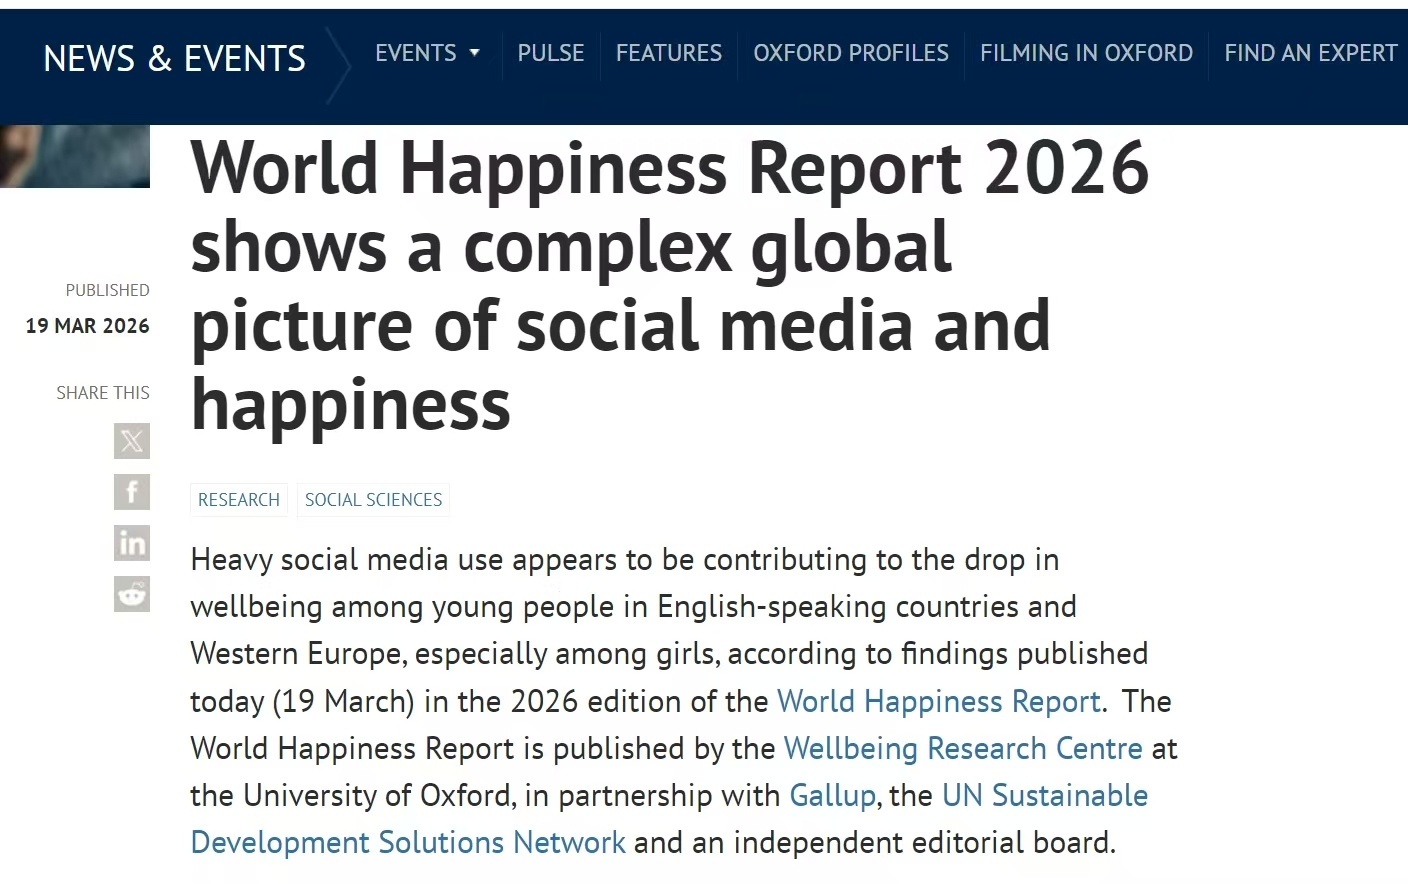This screenshot has height=884, width=1408.
Task: Share article on LinkedIn
Action: point(132,543)
